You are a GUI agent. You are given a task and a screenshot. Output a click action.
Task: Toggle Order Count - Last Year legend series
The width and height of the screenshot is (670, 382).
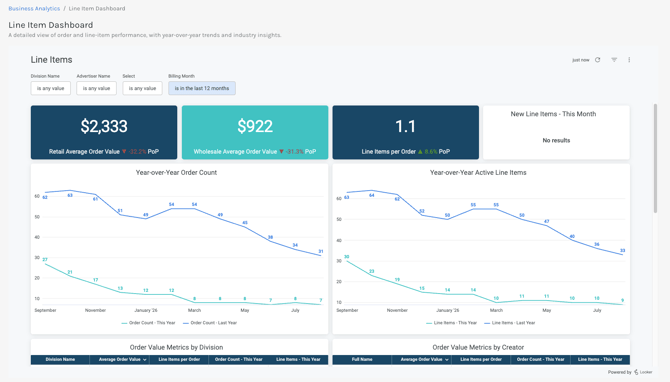click(210, 323)
